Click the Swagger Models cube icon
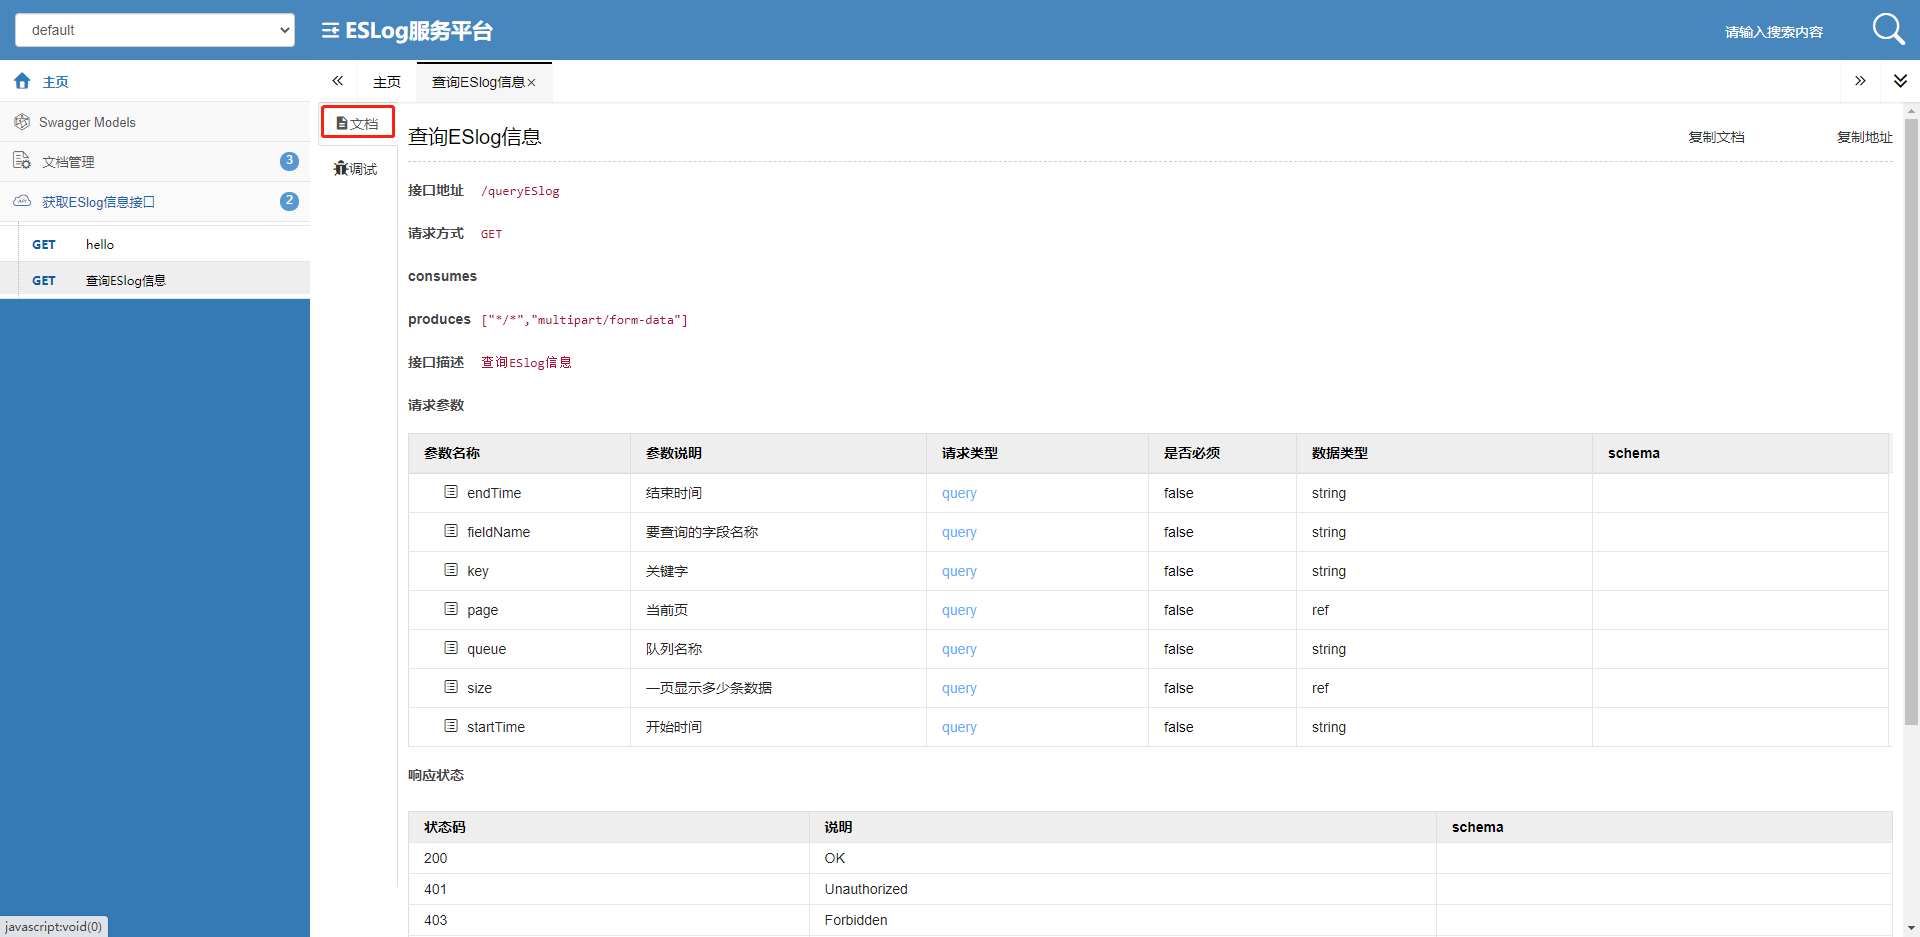The width and height of the screenshot is (1920, 937). tap(22, 122)
